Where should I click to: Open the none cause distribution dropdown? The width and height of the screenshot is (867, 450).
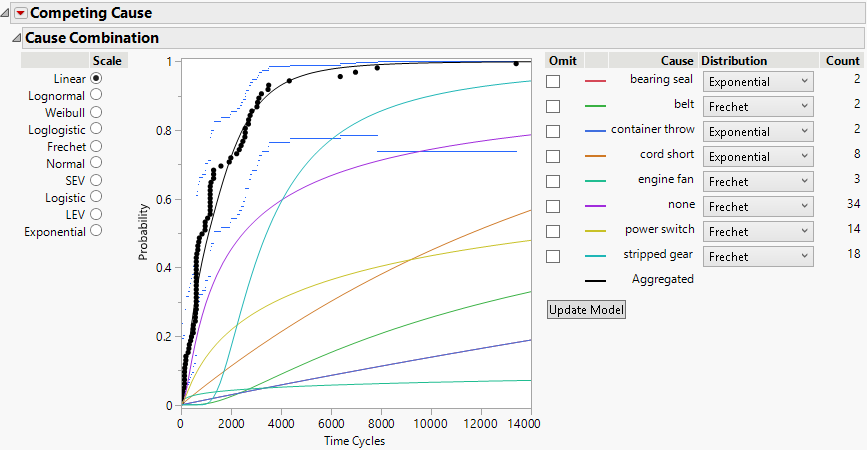pos(757,206)
